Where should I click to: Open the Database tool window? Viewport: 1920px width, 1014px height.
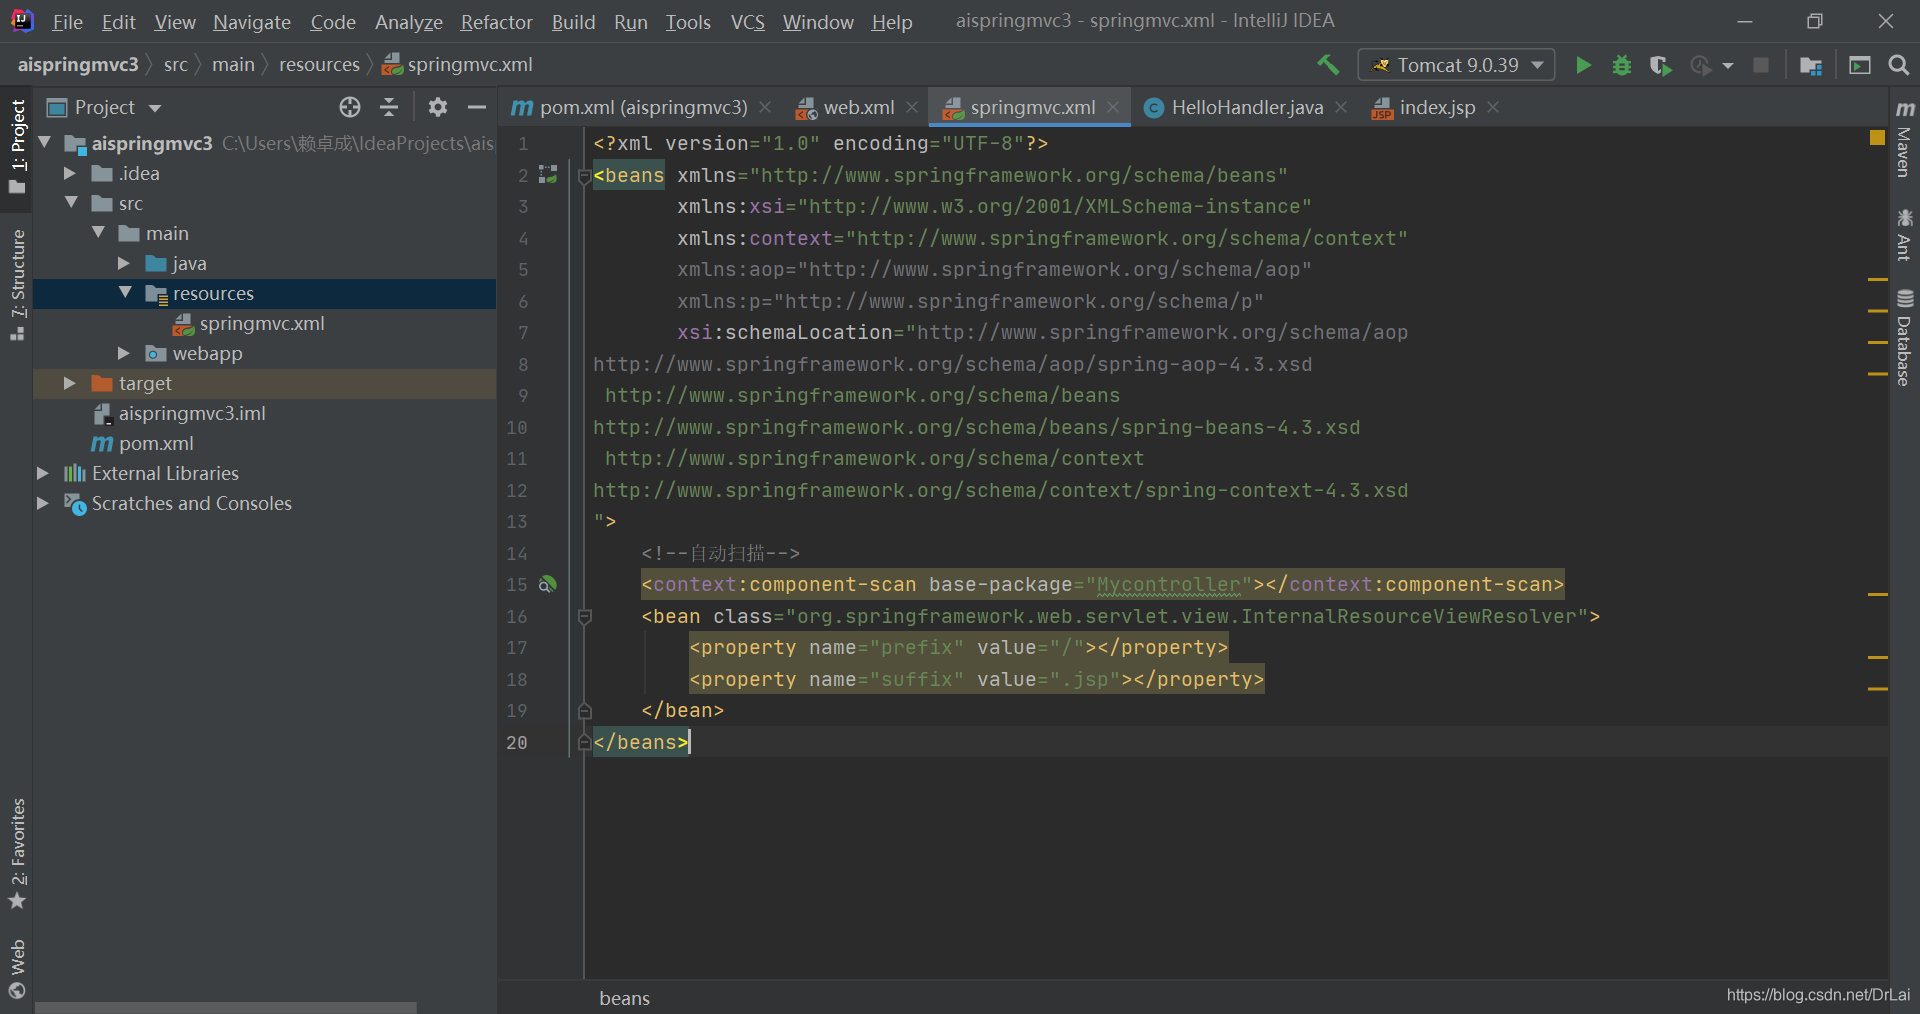pyautogui.click(x=1904, y=338)
